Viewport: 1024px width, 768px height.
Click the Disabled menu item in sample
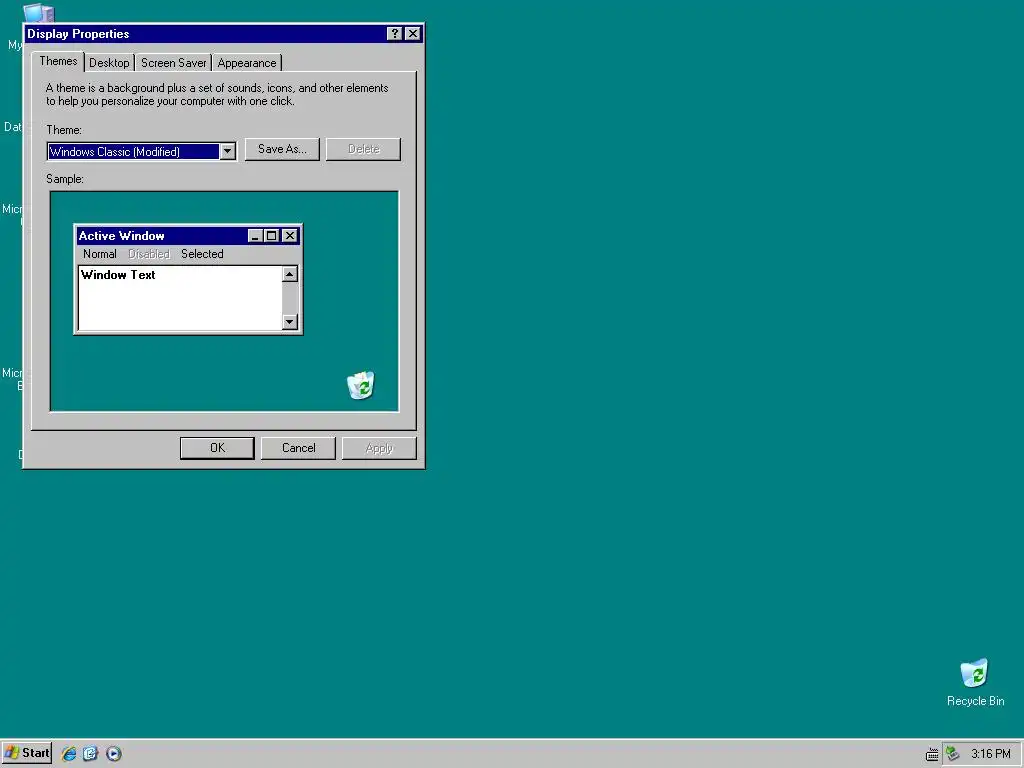click(149, 254)
